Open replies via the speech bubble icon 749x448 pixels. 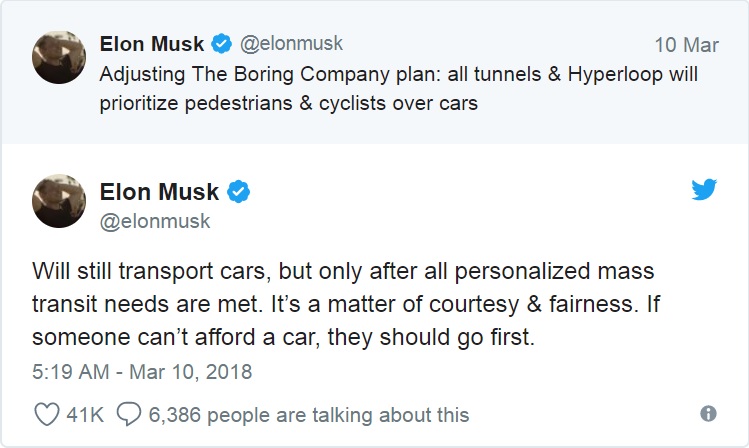click(x=129, y=414)
